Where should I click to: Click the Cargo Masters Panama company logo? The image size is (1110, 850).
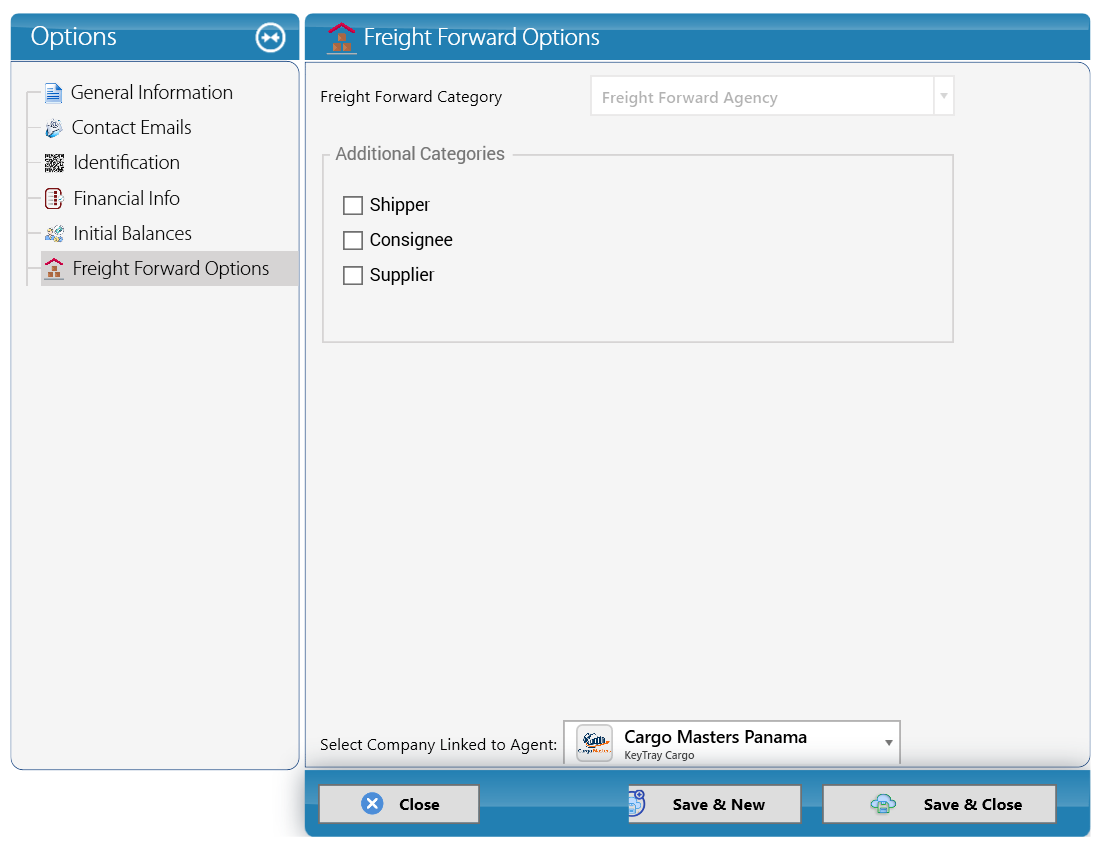595,742
